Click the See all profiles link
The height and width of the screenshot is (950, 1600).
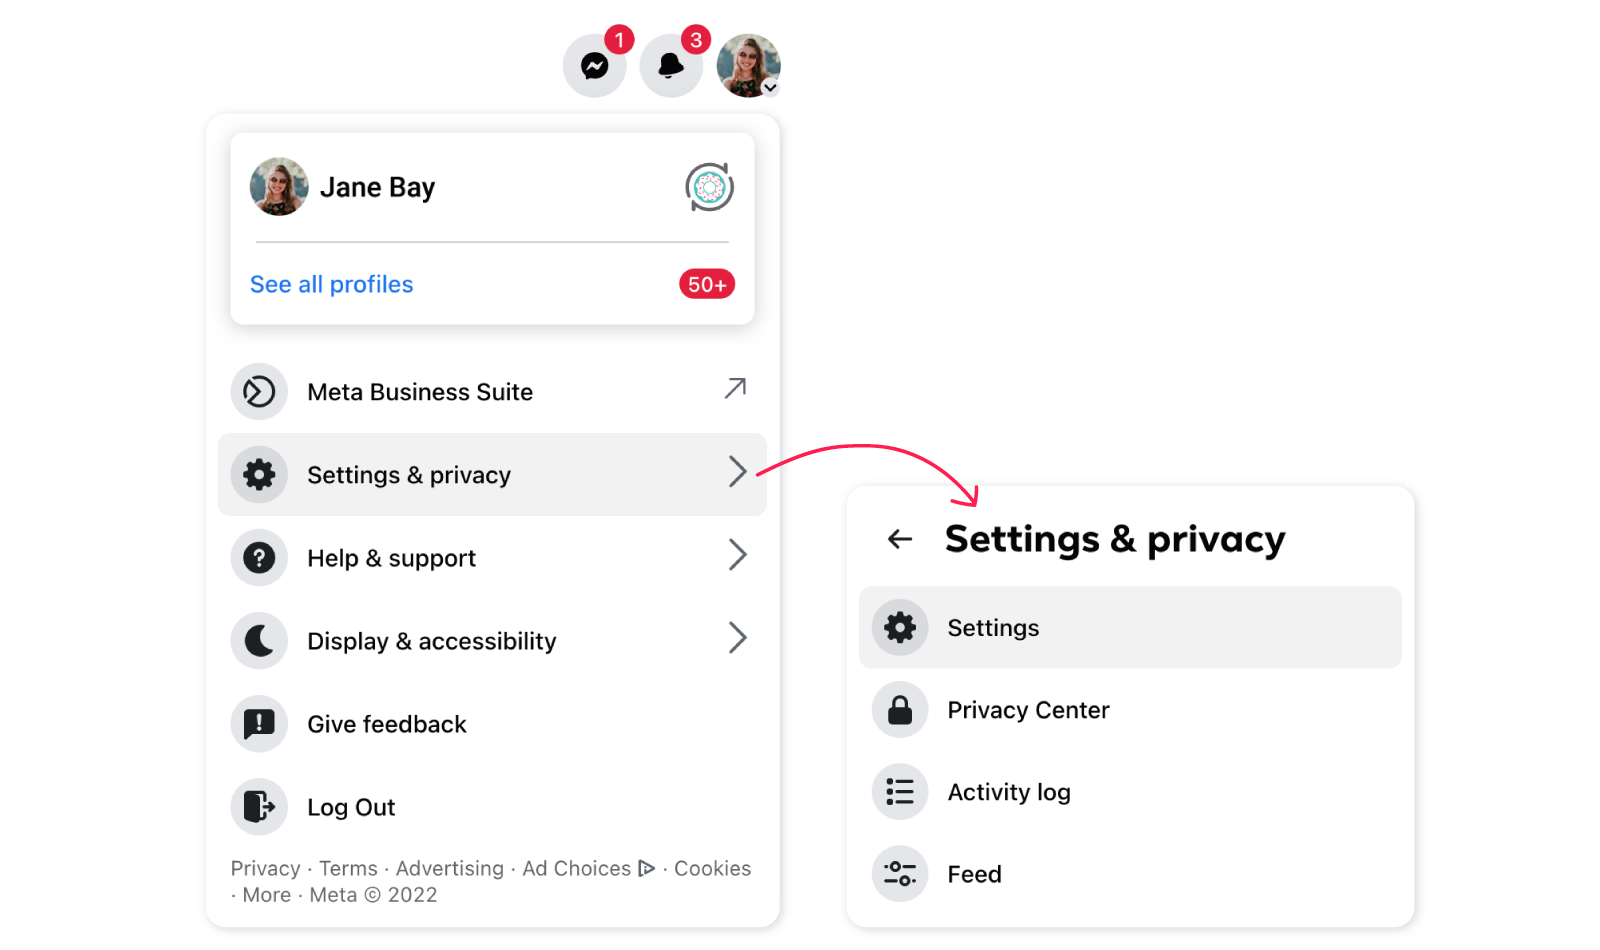(331, 285)
